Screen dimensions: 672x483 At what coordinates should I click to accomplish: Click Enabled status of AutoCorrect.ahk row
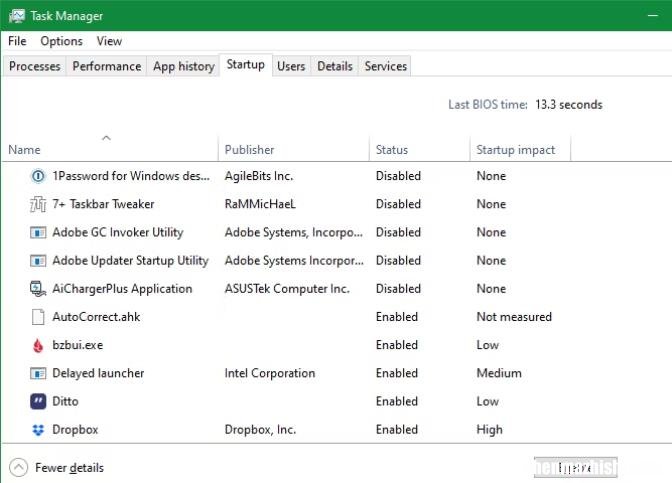coord(396,317)
